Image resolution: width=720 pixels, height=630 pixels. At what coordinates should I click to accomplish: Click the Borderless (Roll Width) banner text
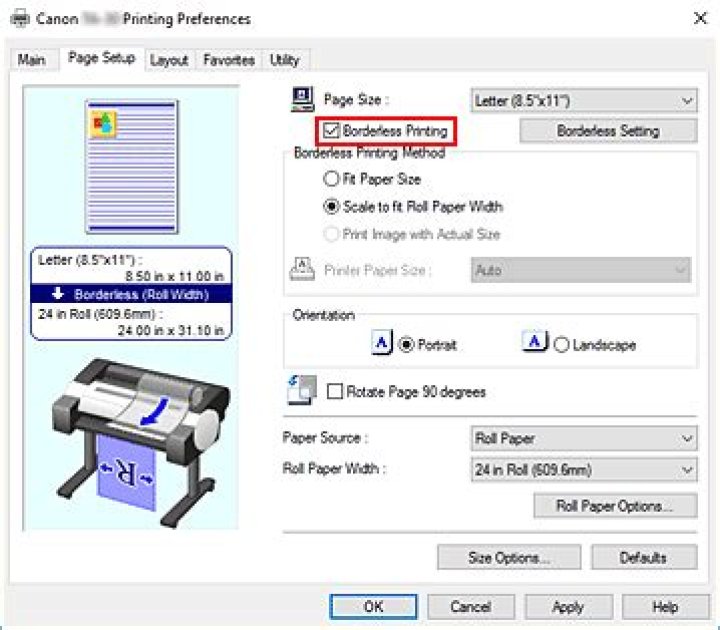coord(141,294)
